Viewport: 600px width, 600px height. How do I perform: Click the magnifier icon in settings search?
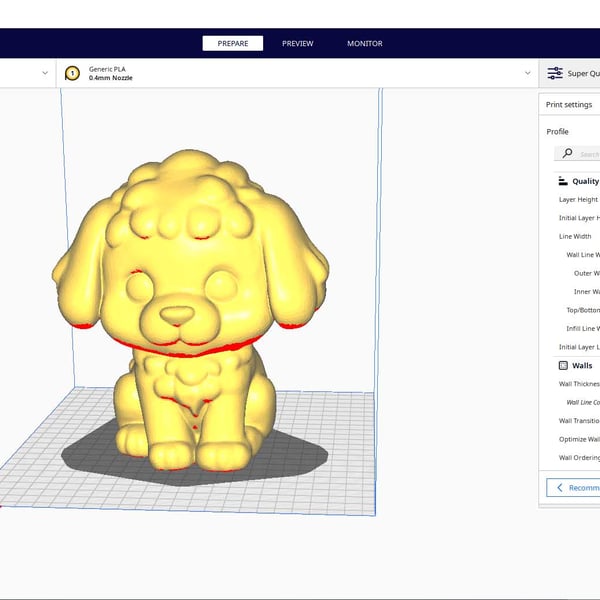pyautogui.click(x=567, y=153)
